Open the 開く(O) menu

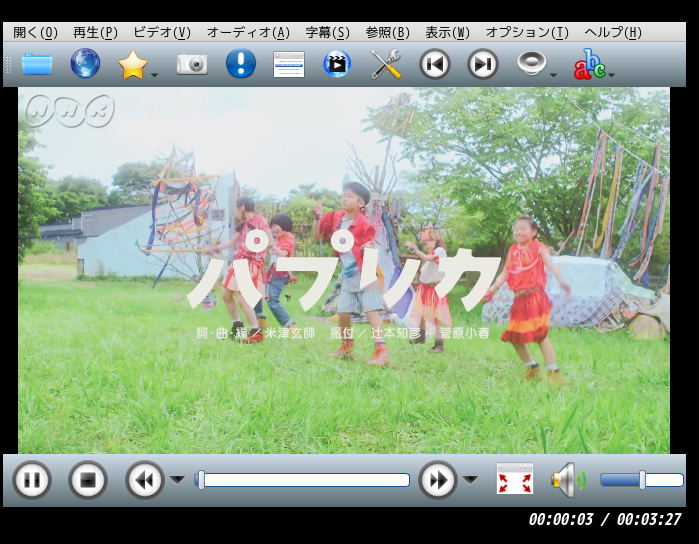point(35,33)
